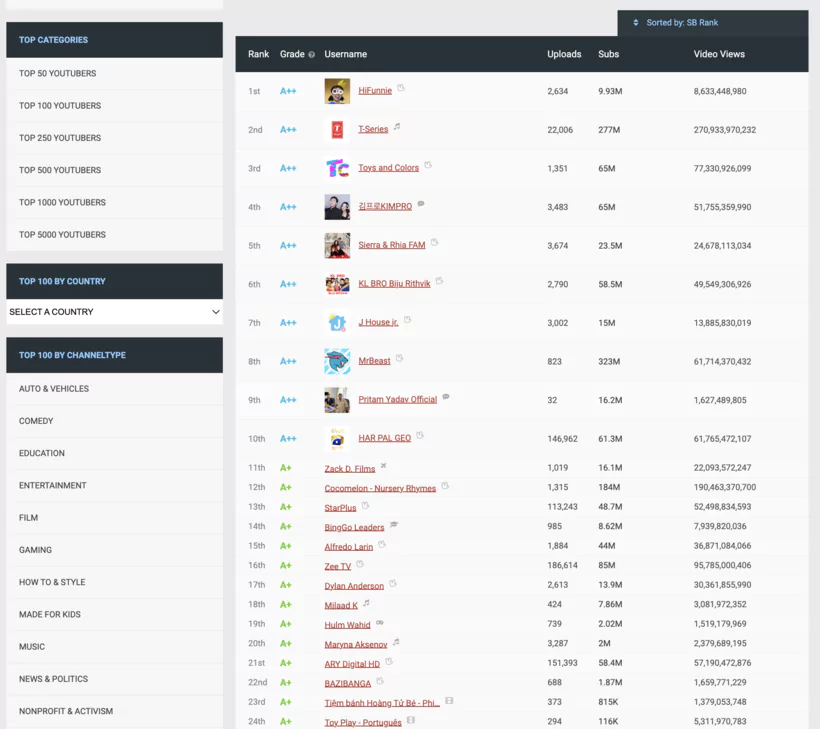Click the category icon beside Dylan Anderson
The width and height of the screenshot is (820, 729).
[393, 583]
